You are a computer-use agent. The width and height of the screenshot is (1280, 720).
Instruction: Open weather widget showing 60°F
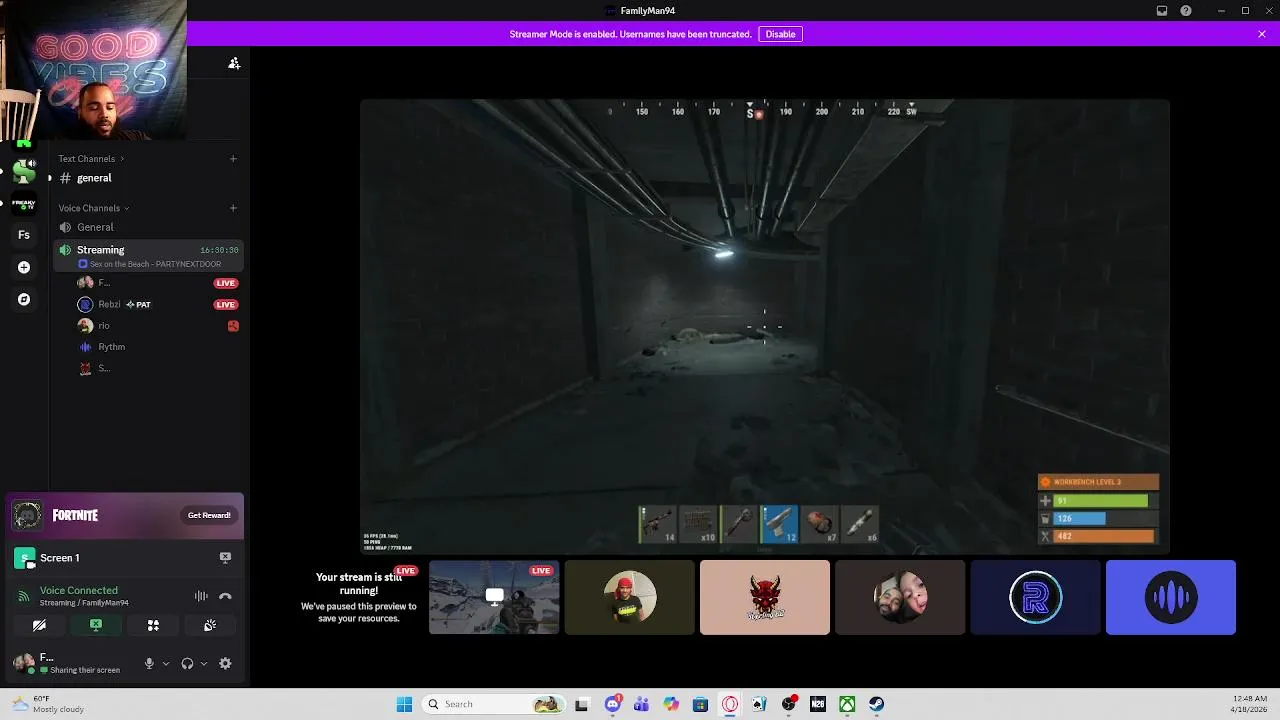(x=48, y=704)
